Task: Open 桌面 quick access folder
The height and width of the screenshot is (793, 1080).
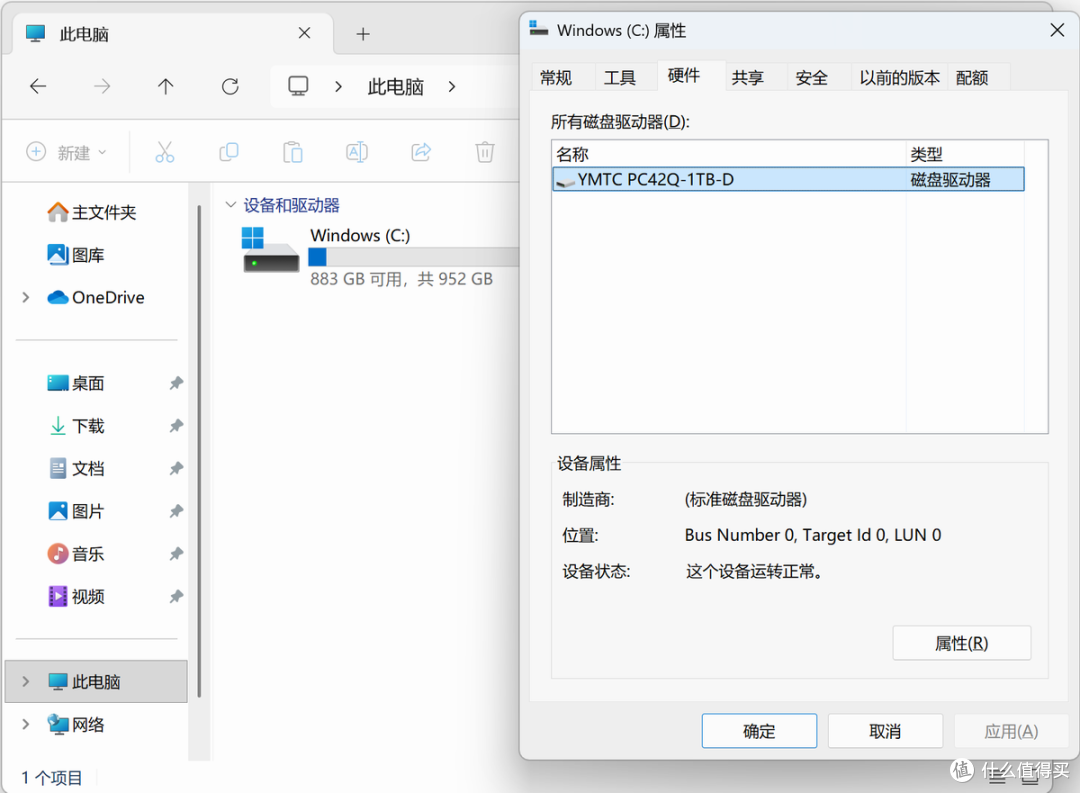Action: click(x=76, y=383)
